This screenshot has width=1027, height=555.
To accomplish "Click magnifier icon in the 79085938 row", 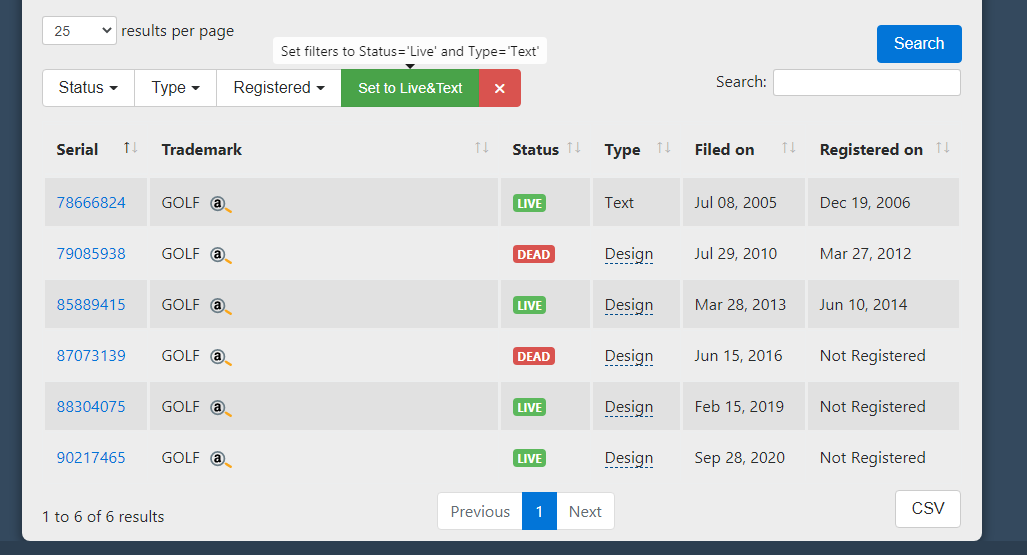I will pyautogui.click(x=221, y=255).
